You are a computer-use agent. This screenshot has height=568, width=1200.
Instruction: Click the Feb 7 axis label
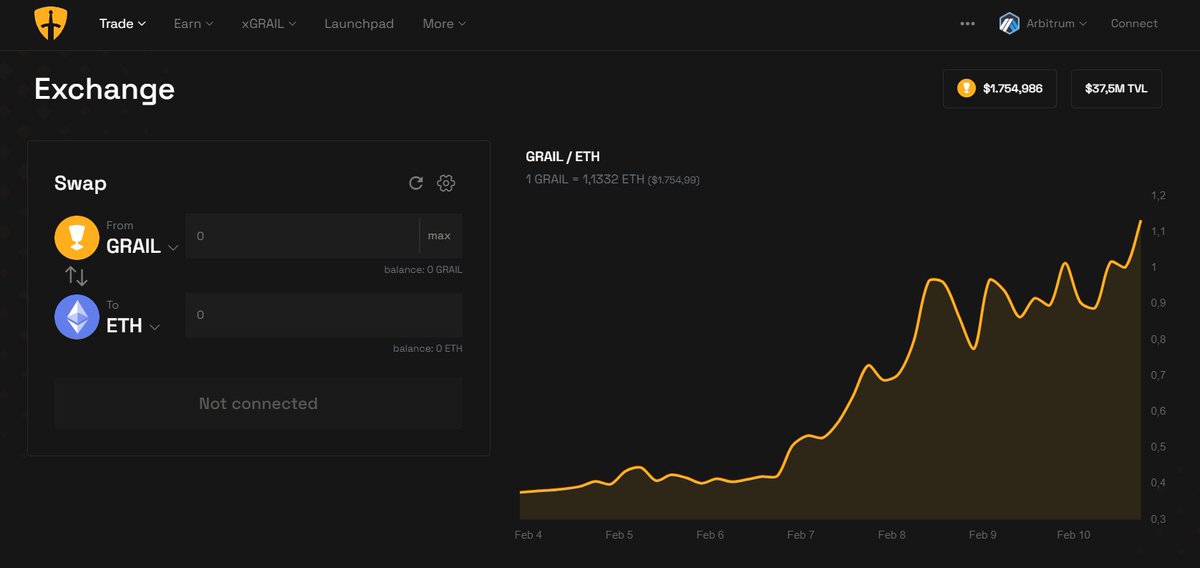click(x=801, y=535)
